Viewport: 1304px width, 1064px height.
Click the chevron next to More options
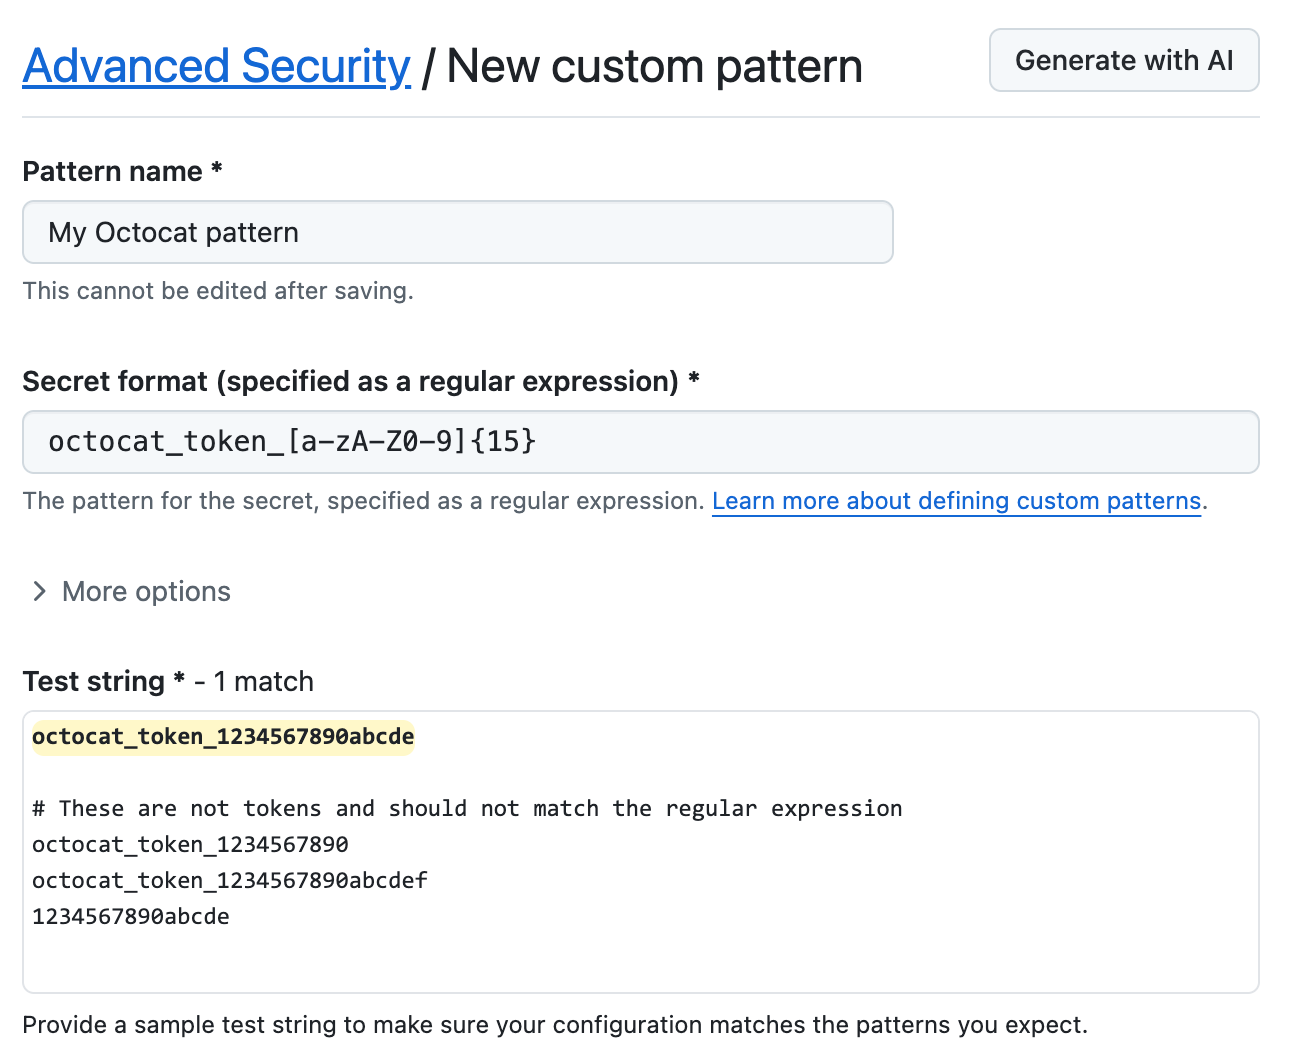coord(38,591)
